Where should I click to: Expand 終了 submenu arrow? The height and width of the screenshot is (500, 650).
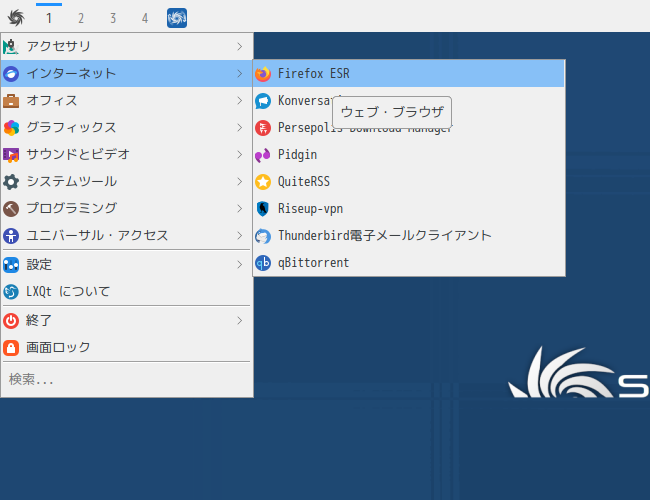pyautogui.click(x=240, y=320)
